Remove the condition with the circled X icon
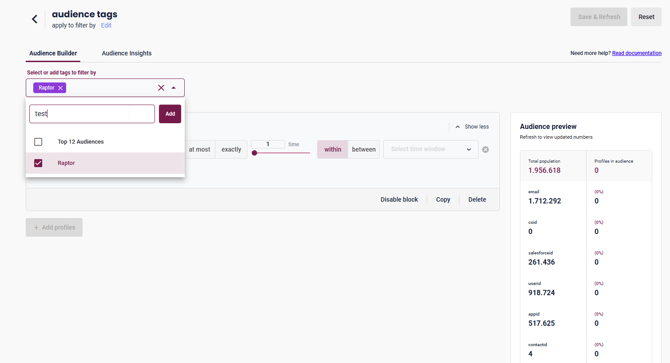 pyautogui.click(x=485, y=149)
